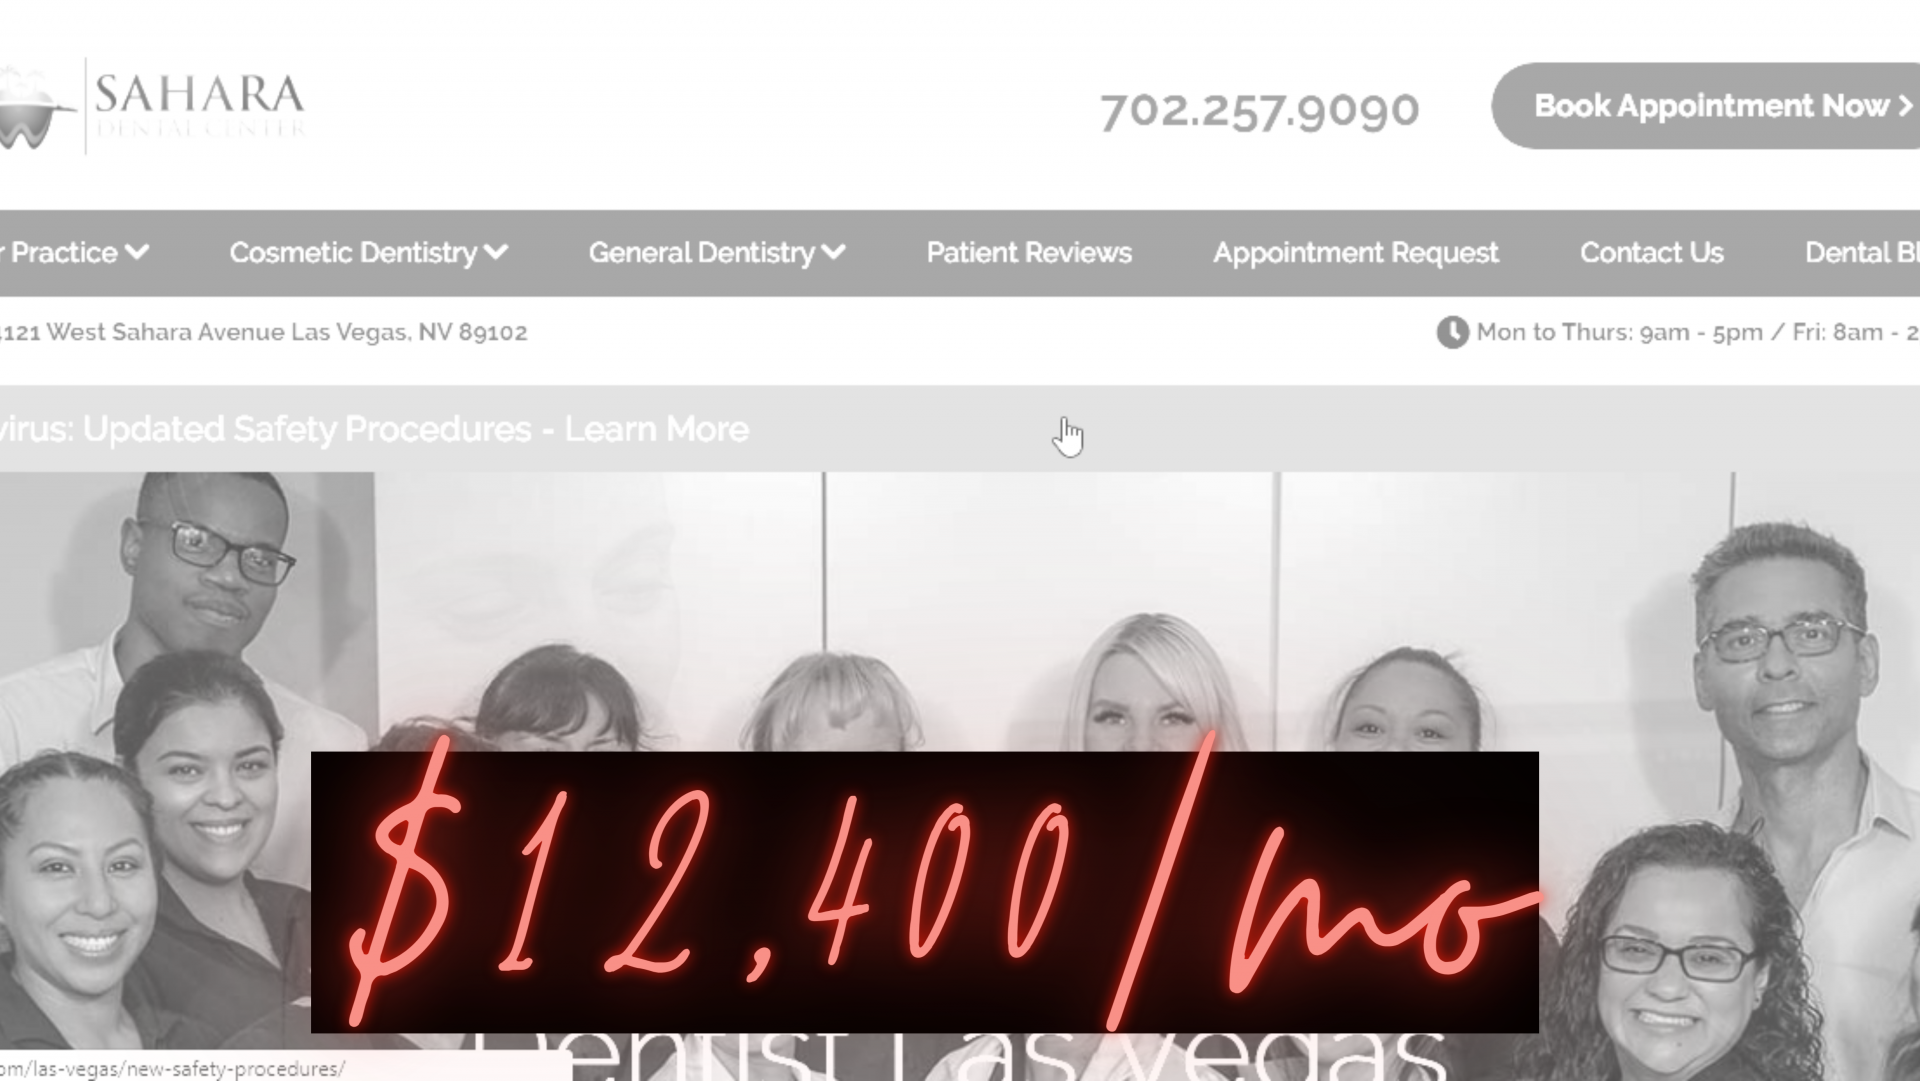The width and height of the screenshot is (1920, 1081).
Task: Expand the Cosmetic Dentistry chevron
Action: click(496, 252)
